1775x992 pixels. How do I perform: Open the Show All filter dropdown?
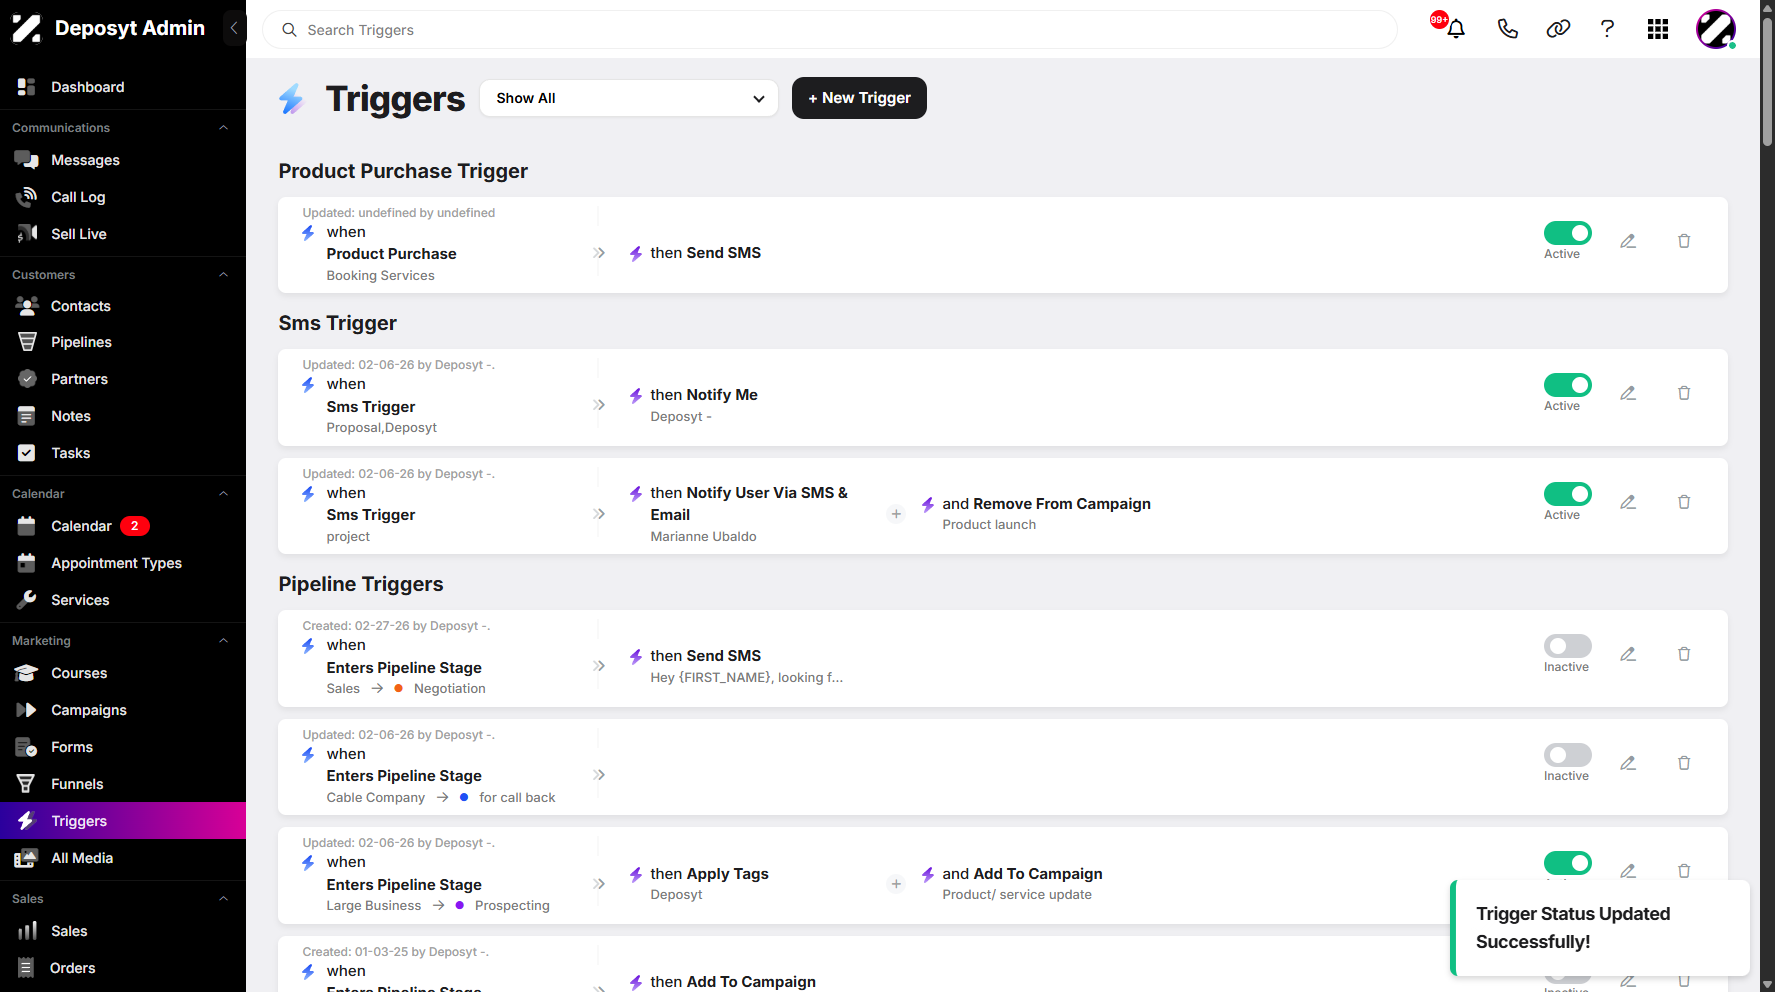[629, 98]
